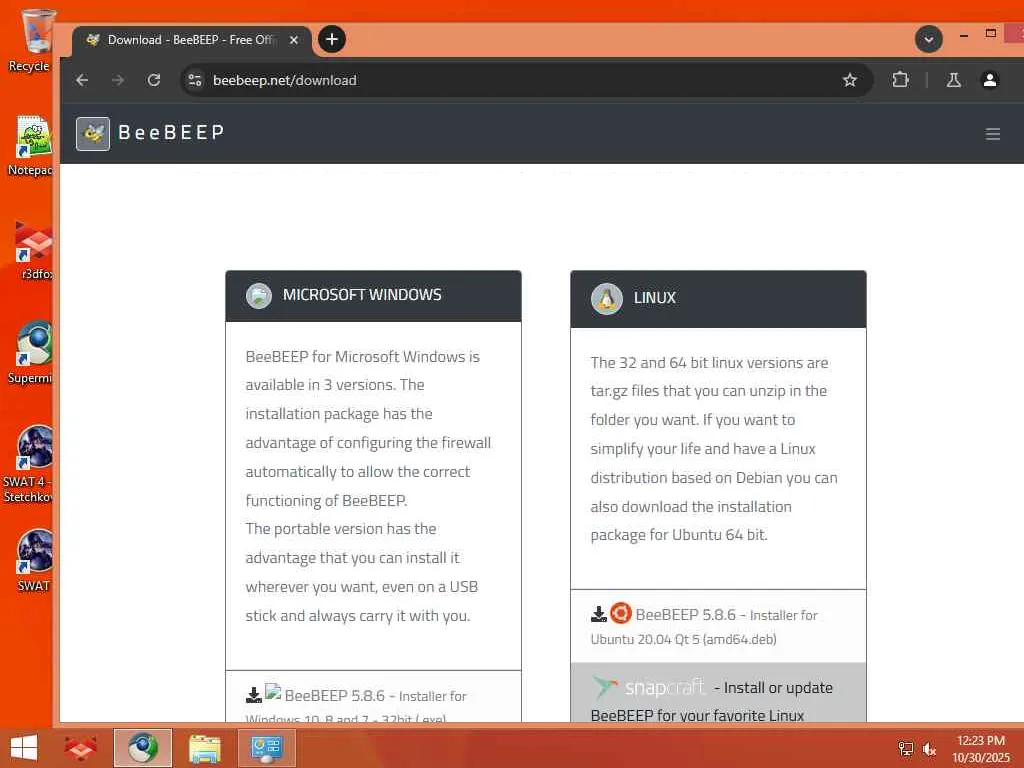This screenshot has height=768, width=1024.
Task: Click the BeeBEEP bee logo
Action: (x=93, y=134)
